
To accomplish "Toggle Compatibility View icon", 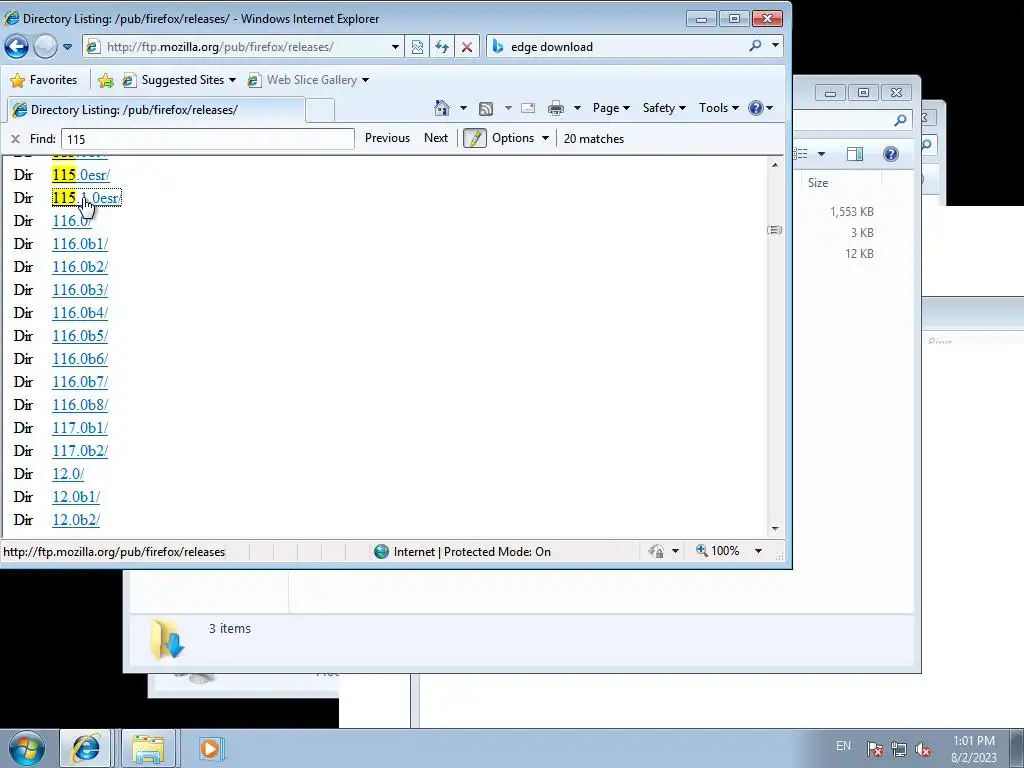I will [417, 47].
